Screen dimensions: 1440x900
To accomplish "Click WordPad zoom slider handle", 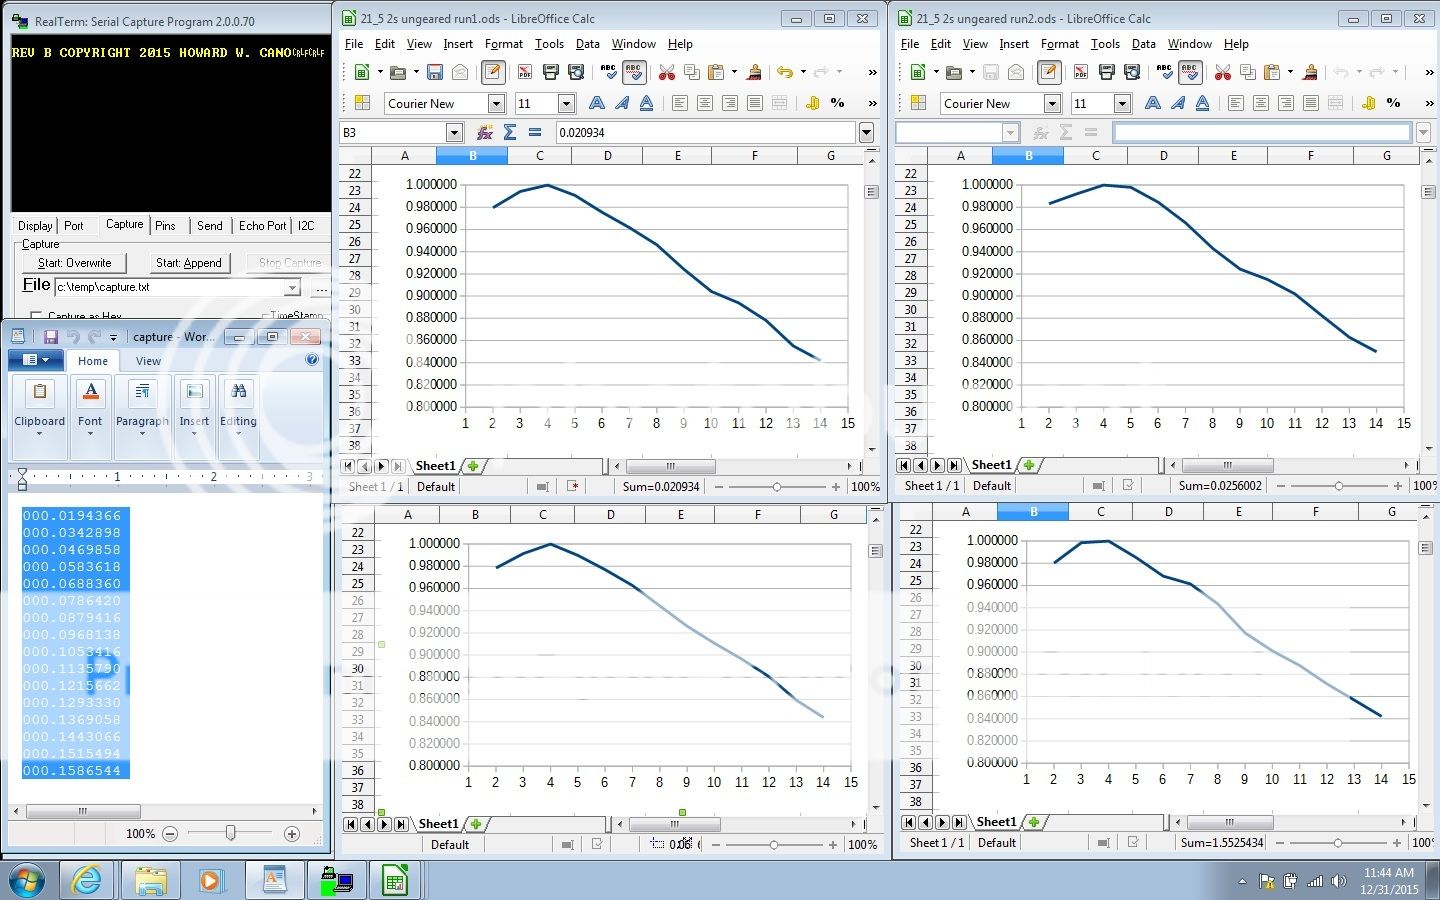I will click(231, 833).
